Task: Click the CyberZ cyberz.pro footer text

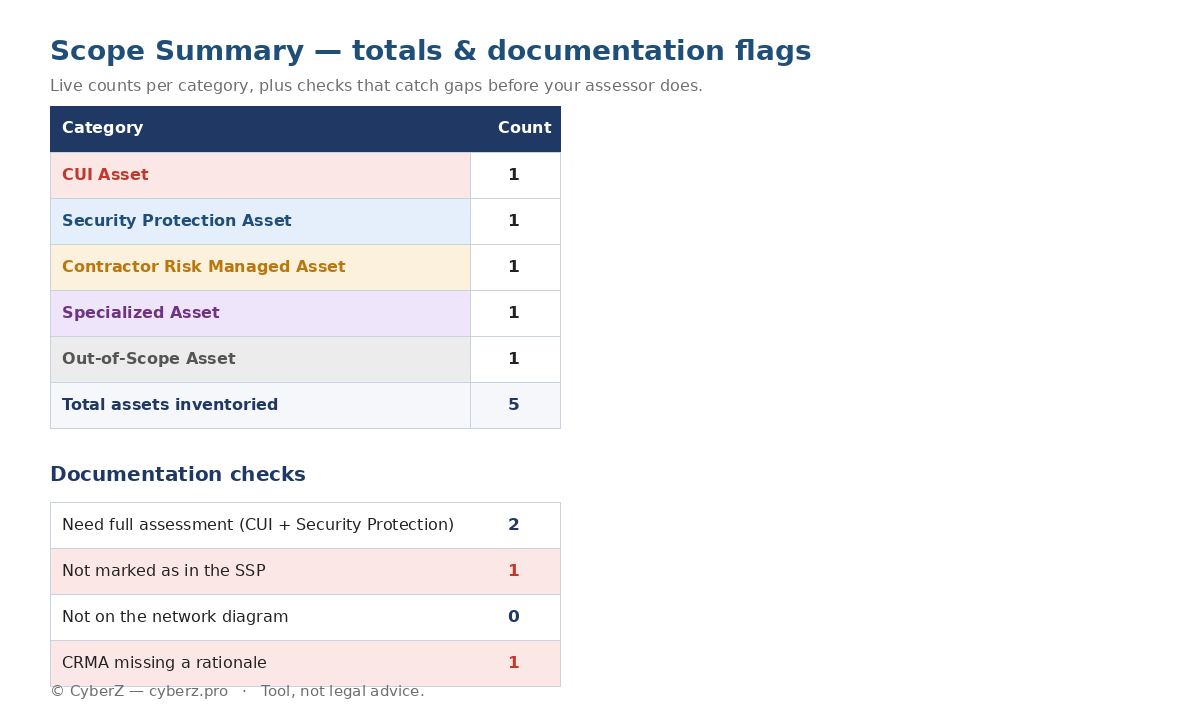Action: tap(139, 692)
